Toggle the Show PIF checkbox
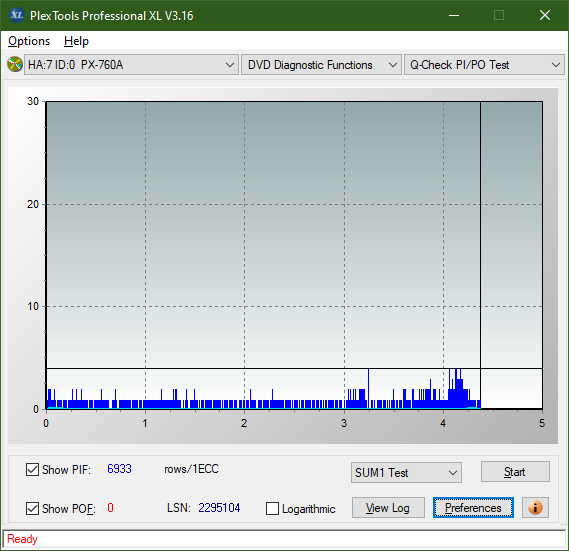The width and height of the screenshot is (569, 551). point(32,469)
